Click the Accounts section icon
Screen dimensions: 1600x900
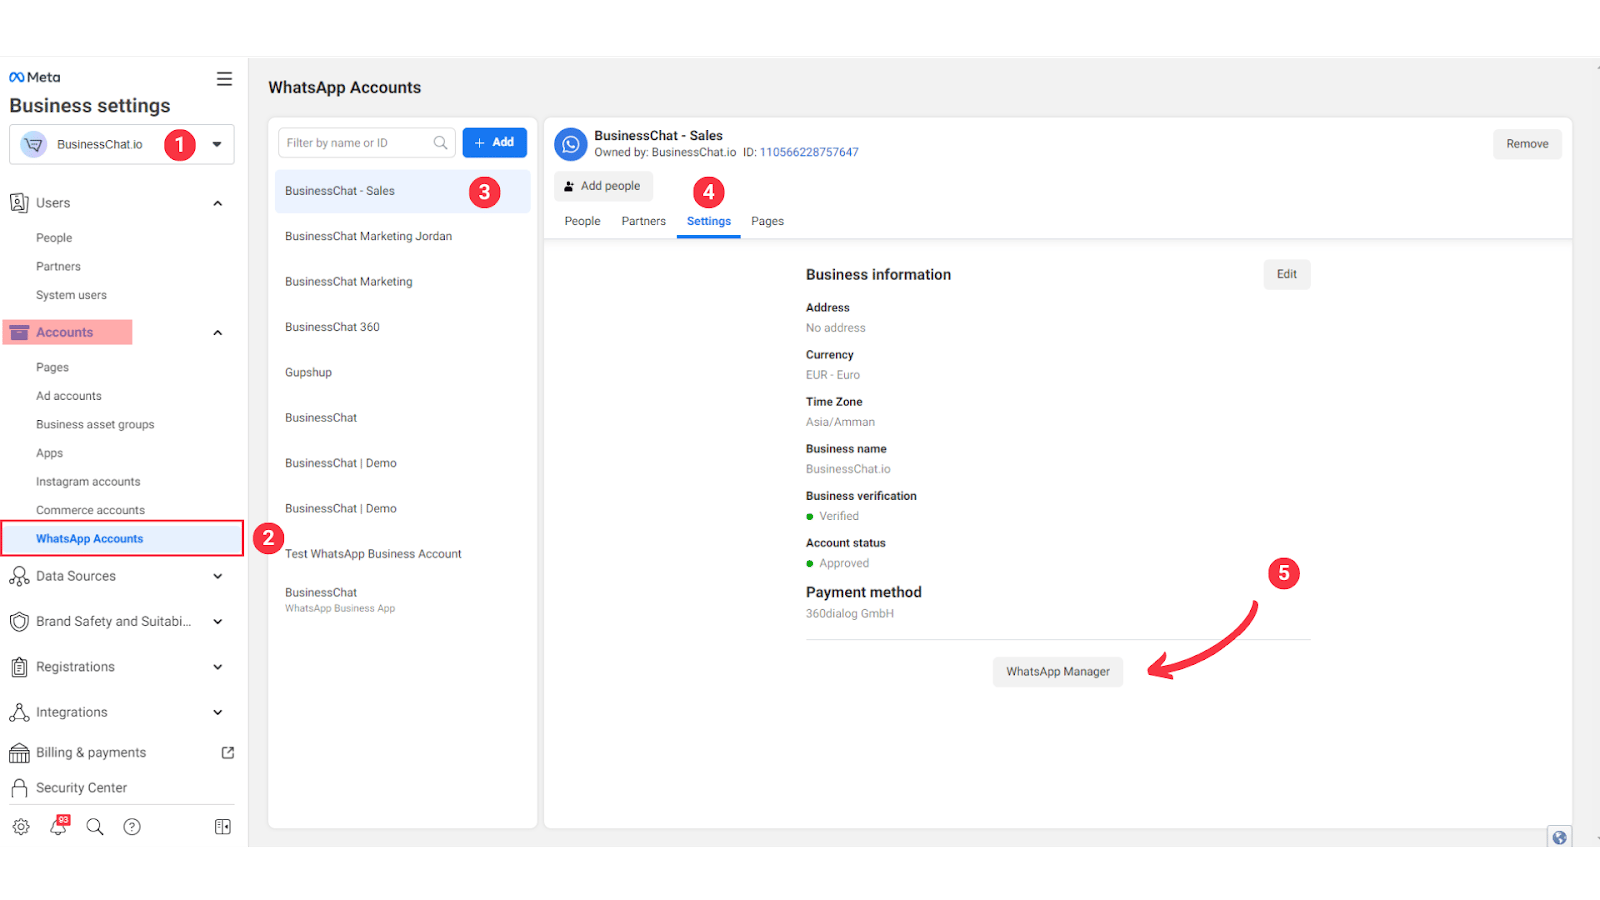pyautogui.click(x=19, y=332)
